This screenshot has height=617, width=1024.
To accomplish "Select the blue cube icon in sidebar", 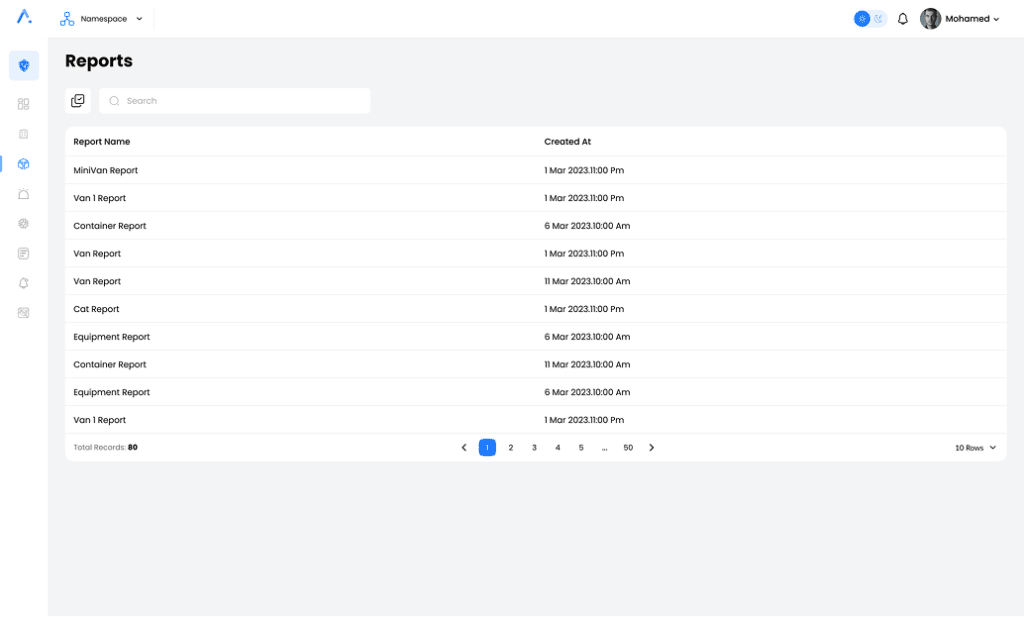I will [x=24, y=164].
